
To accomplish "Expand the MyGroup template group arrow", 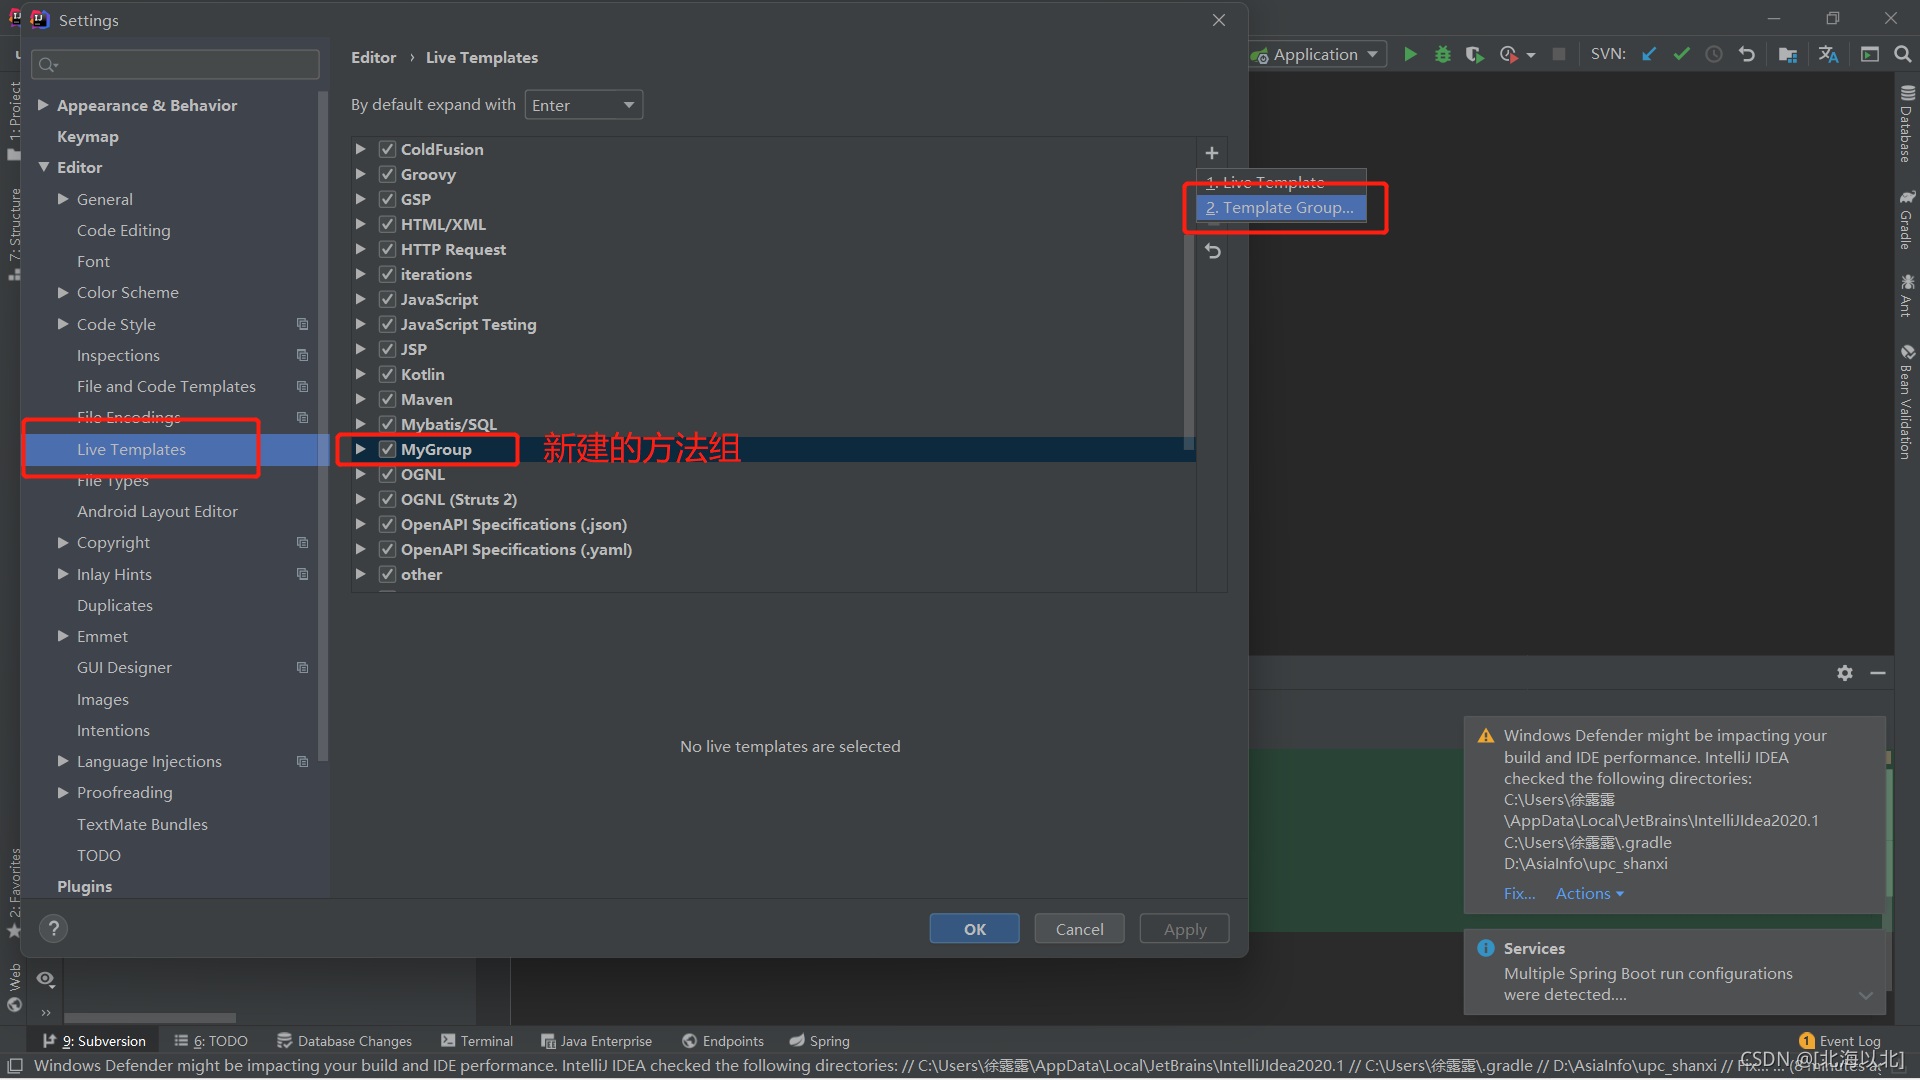I will pyautogui.click(x=360, y=449).
